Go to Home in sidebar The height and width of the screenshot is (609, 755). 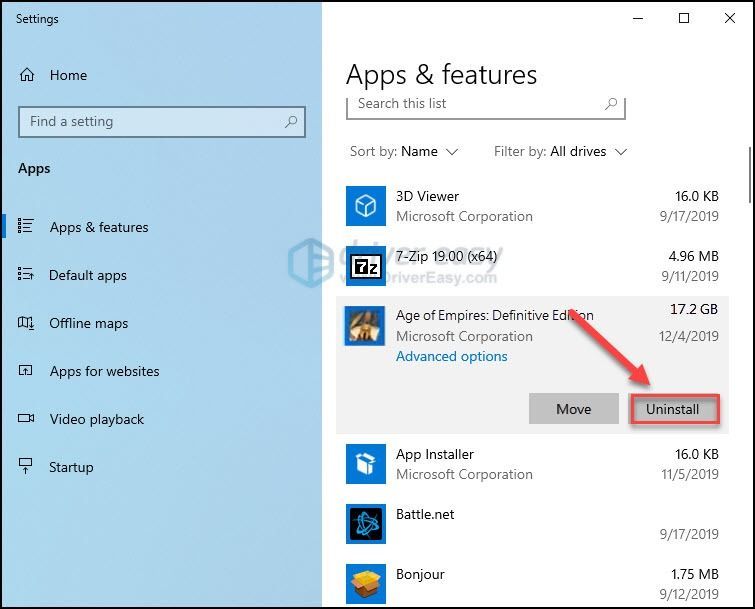(68, 75)
